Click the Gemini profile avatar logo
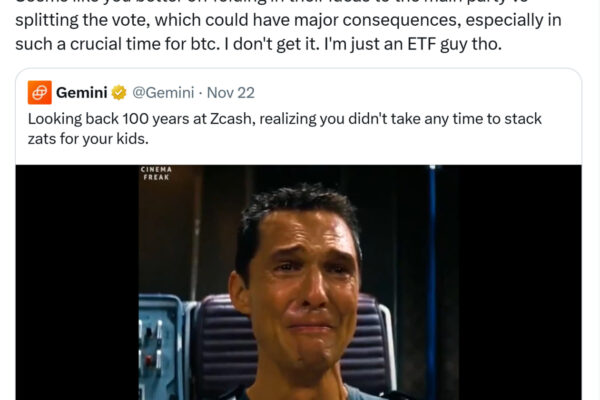Viewport: 600px width, 400px height. pos(38,93)
